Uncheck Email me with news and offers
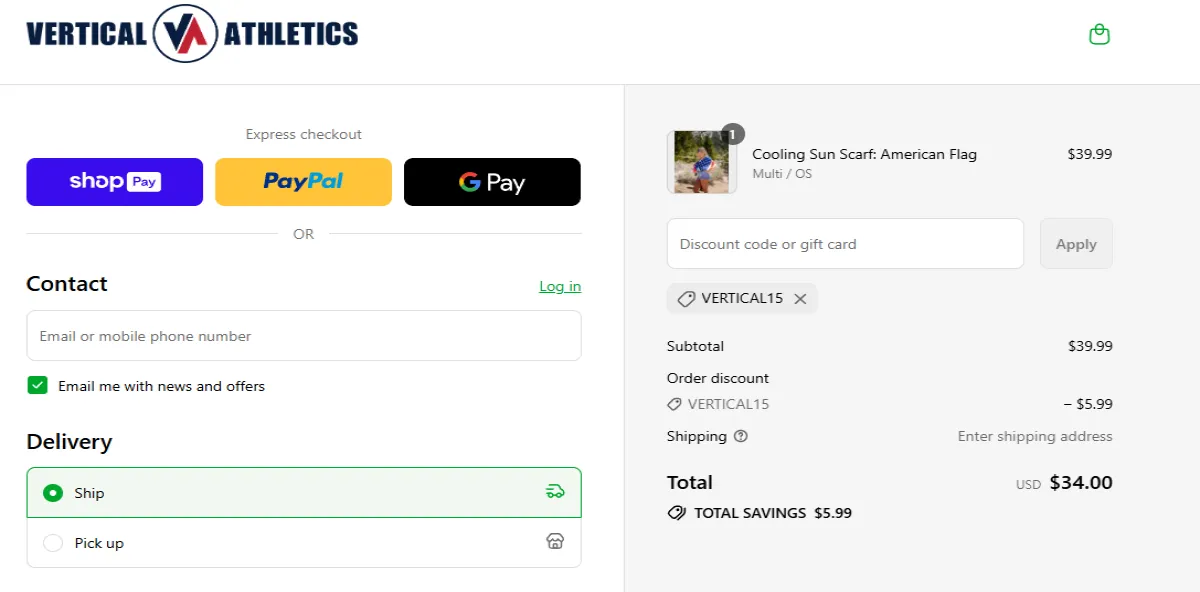 [37, 384]
